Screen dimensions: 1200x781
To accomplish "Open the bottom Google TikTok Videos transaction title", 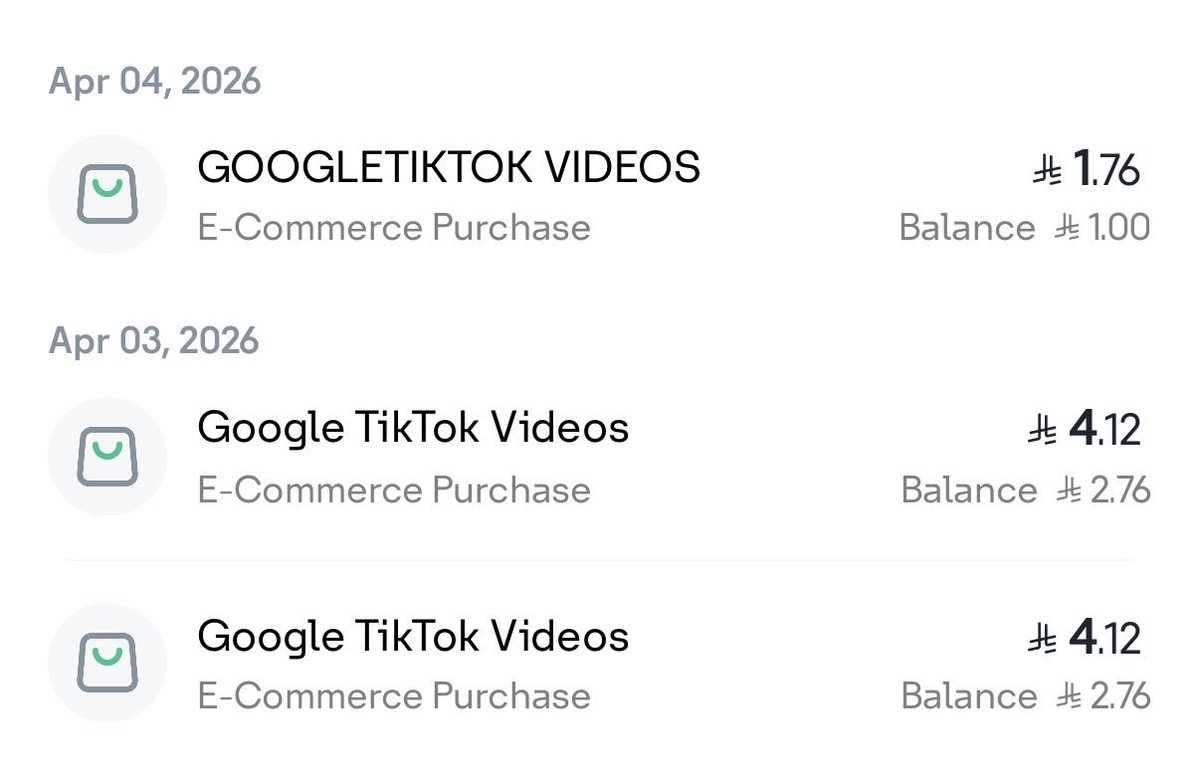I will [x=414, y=637].
